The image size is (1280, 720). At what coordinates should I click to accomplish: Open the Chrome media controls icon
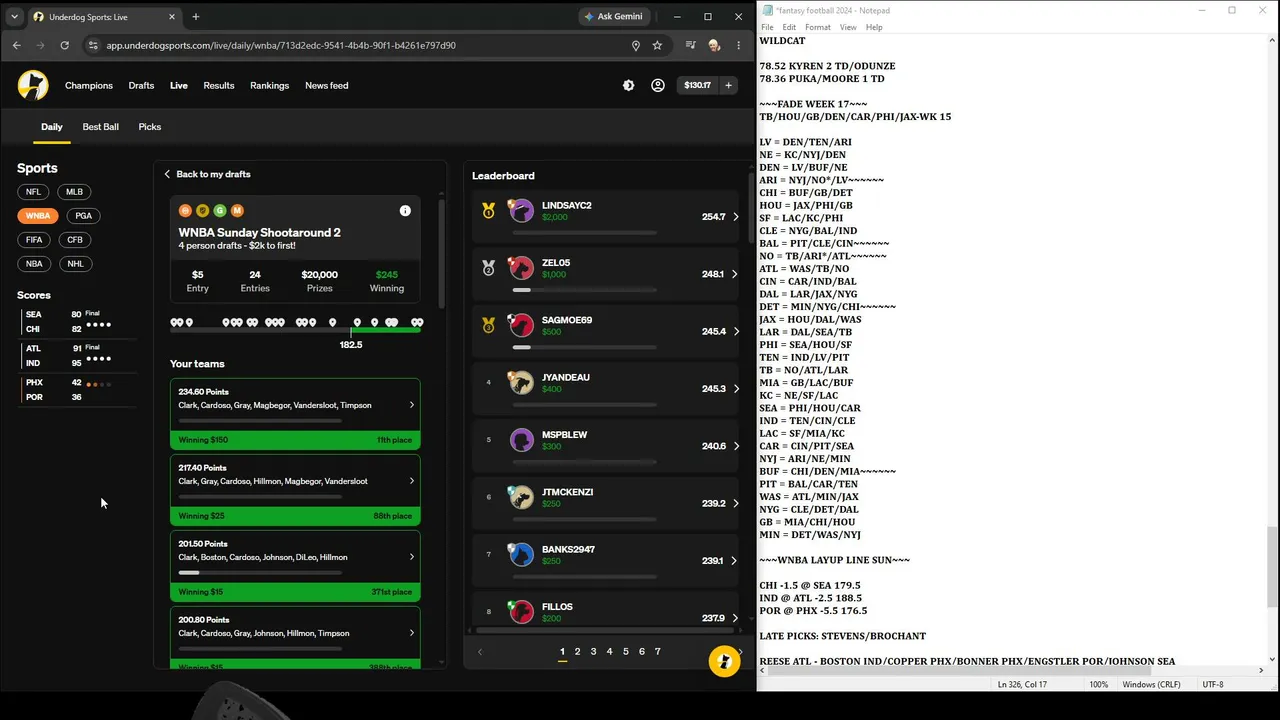pyautogui.click(x=690, y=45)
